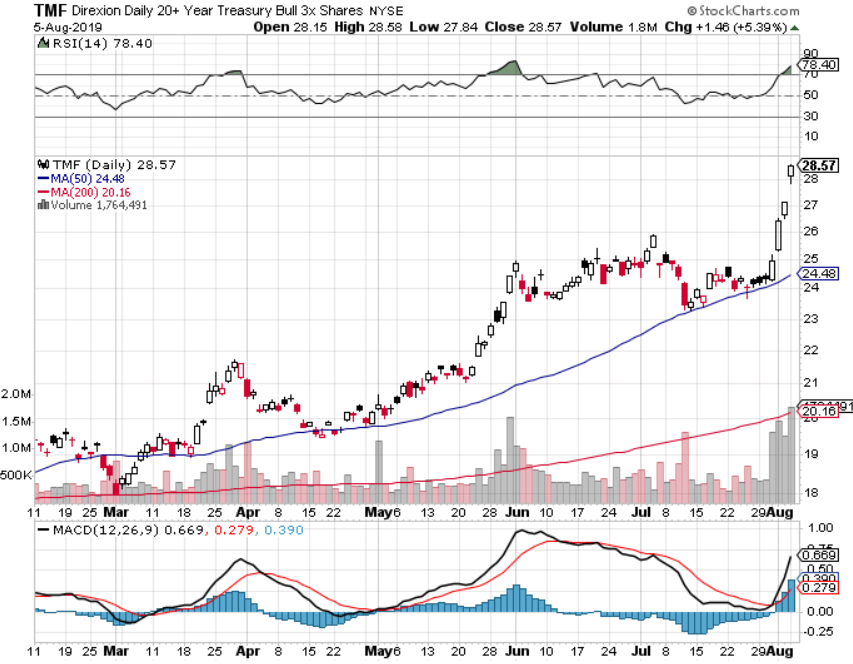
Task: Click the date 5-Aug-2019
Action: click(x=67, y=27)
